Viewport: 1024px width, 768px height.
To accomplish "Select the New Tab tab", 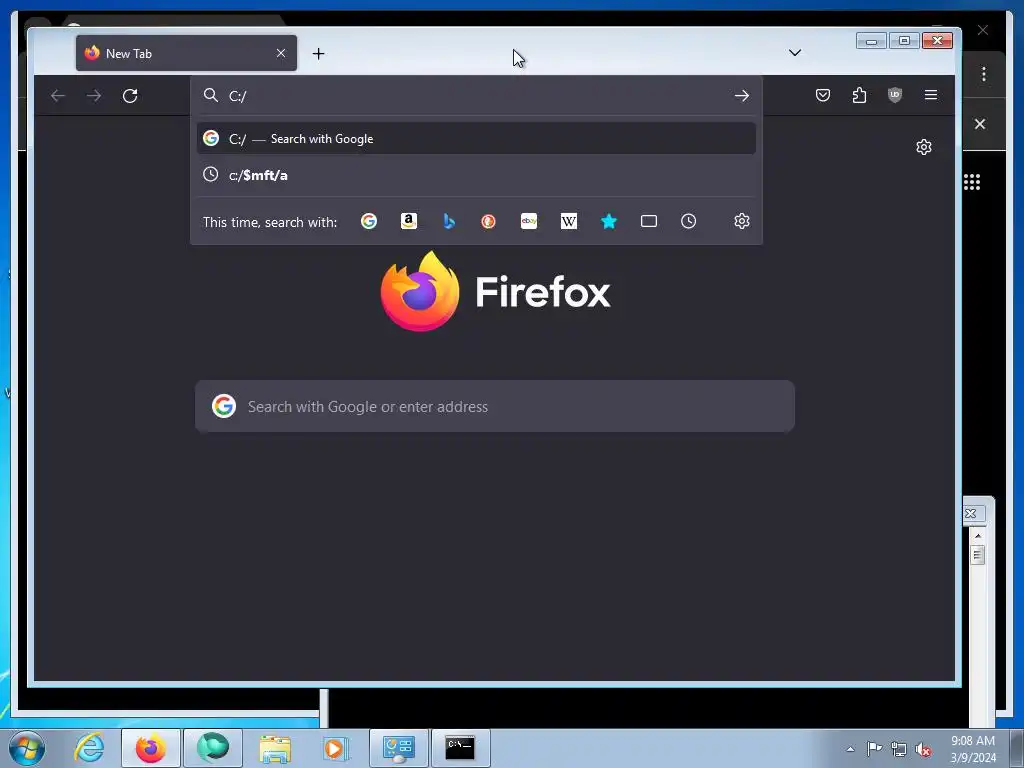I will [186, 53].
